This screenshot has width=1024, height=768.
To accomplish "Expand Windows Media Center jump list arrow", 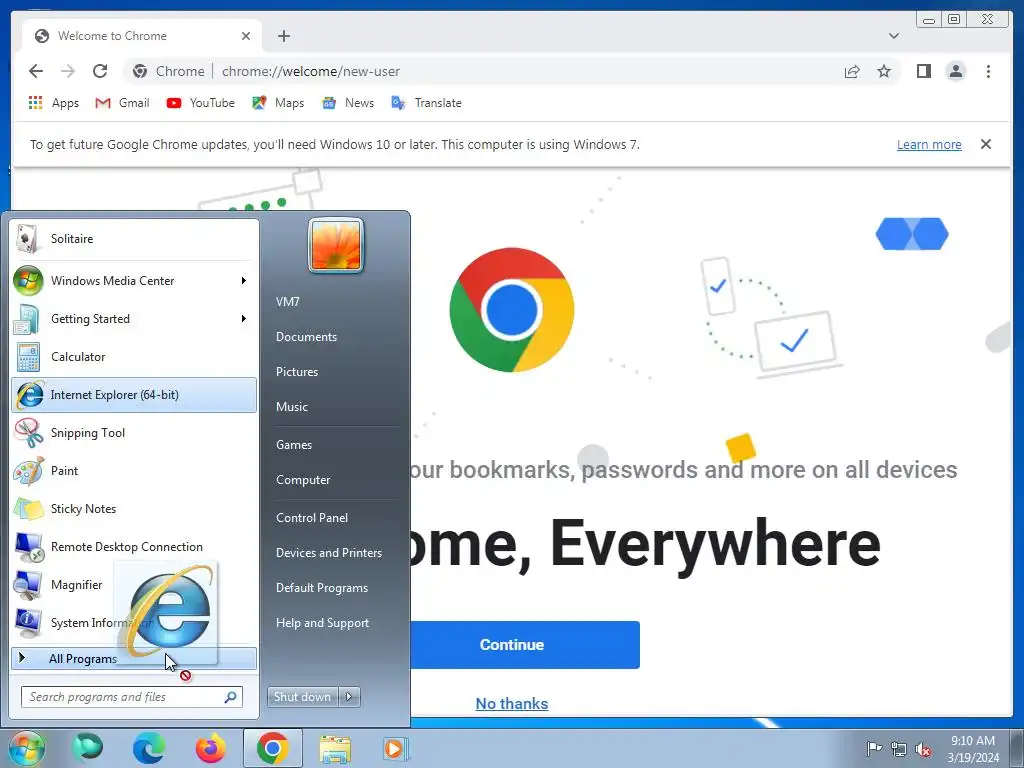I will [x=244, y=281].
